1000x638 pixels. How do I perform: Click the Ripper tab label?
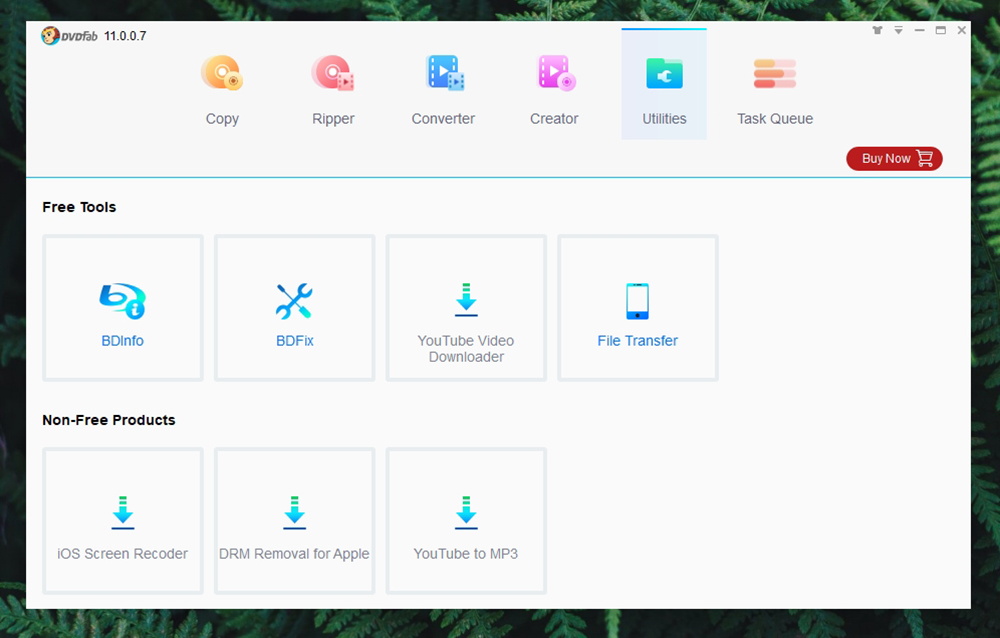(333, 119)
